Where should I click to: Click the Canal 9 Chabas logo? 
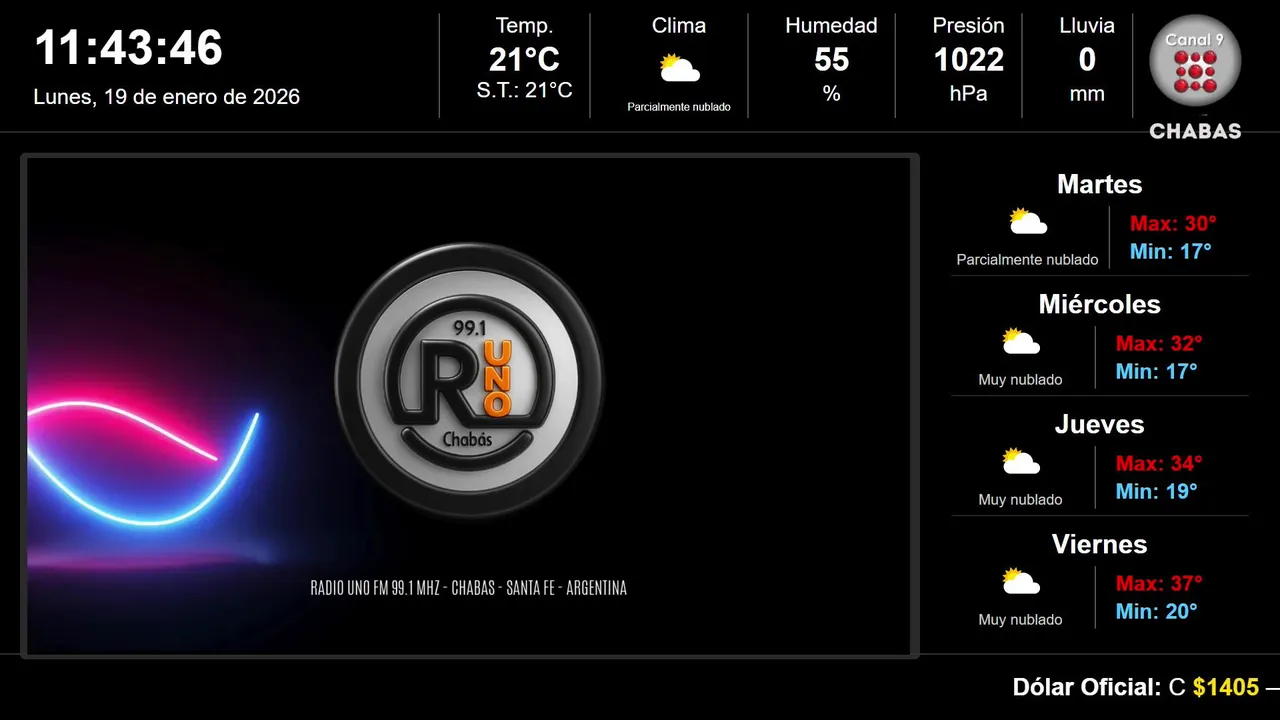(1195, 77)
